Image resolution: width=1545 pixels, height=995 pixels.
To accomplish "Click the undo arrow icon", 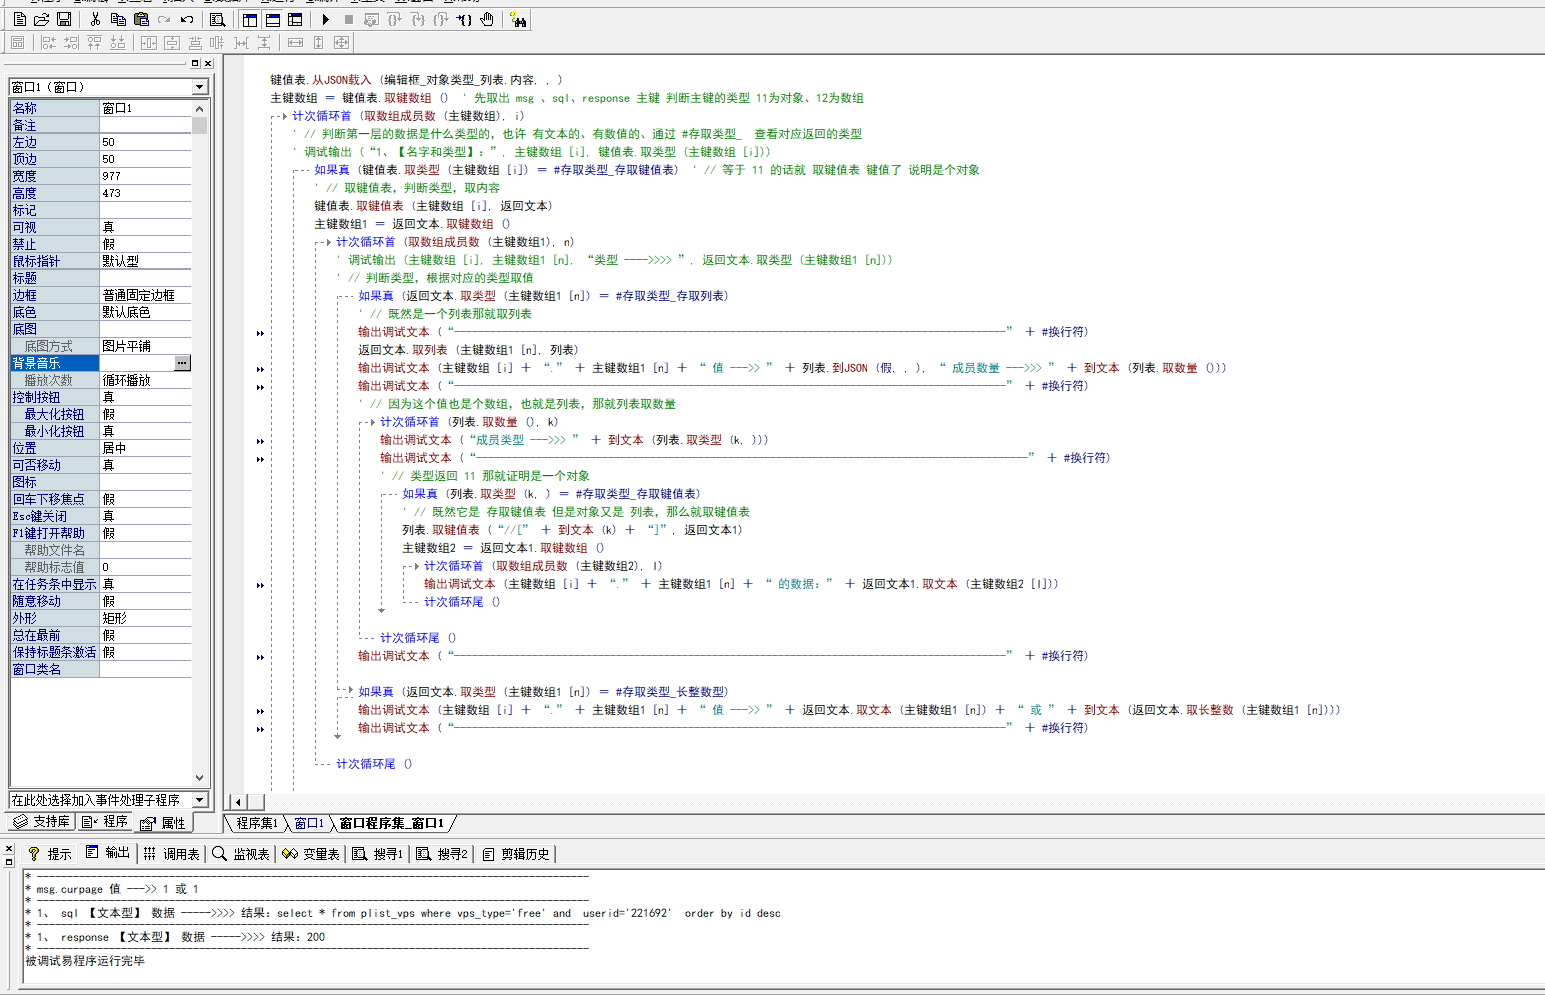I will click(x=187, y=19).
